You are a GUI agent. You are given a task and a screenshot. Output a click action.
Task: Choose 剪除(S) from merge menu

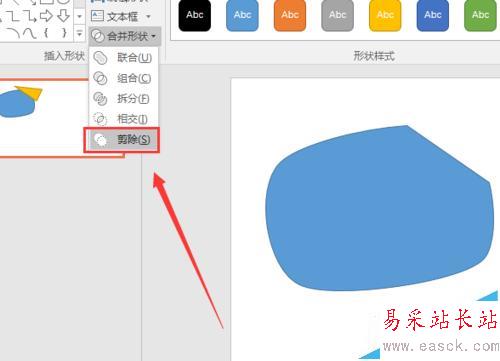click(x=122, y=140)
